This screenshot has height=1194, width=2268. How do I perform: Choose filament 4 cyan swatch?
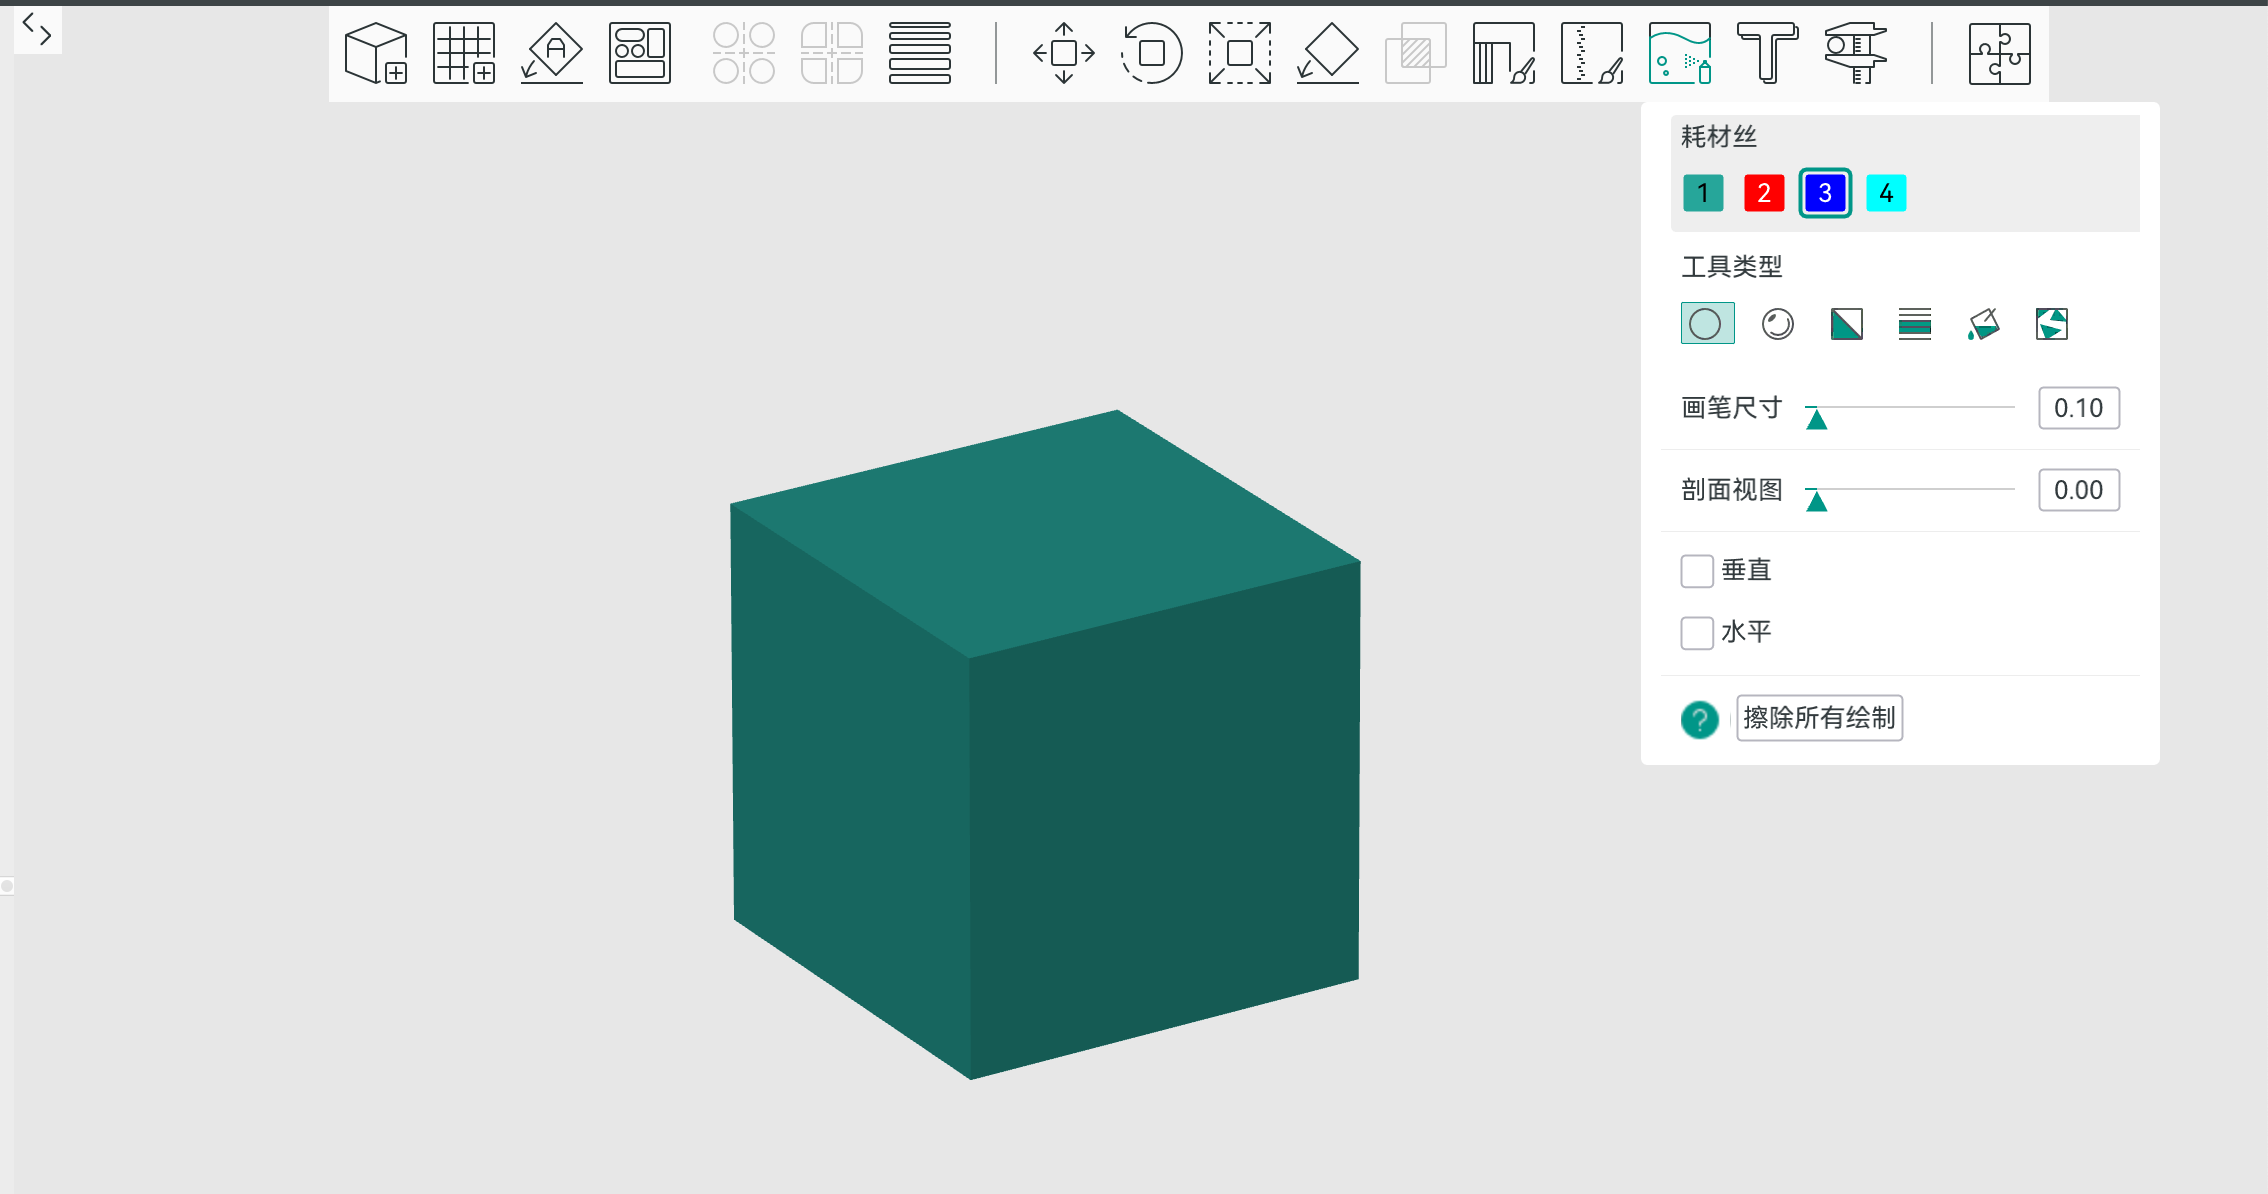point(1886,193)
